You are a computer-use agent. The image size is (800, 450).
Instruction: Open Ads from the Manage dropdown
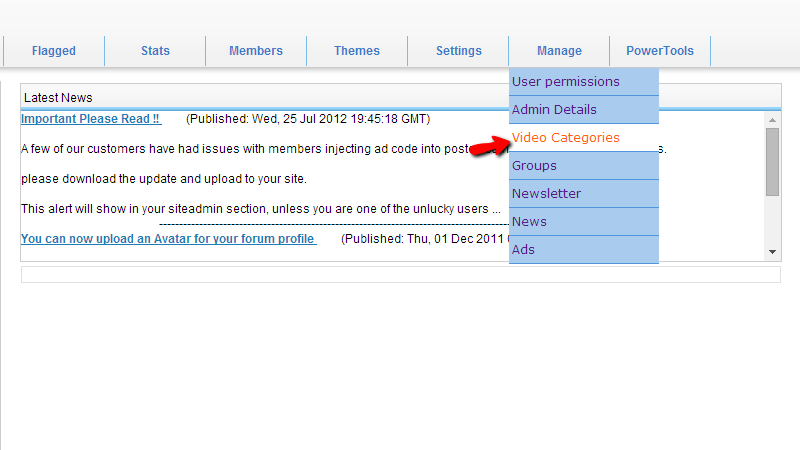pos(584,250)
